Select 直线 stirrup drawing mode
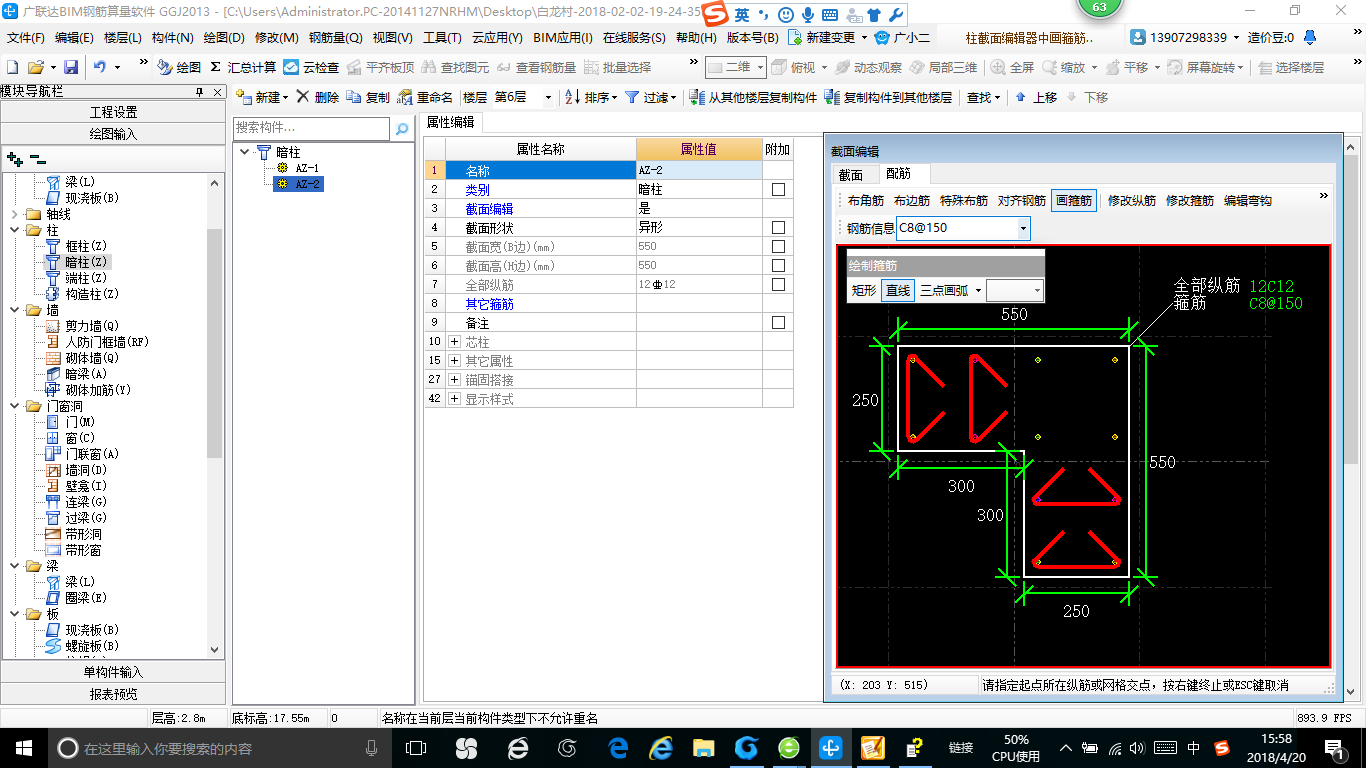Image resolution: width=1366 pixels, height=768 pixels. (x=898, y=290)
